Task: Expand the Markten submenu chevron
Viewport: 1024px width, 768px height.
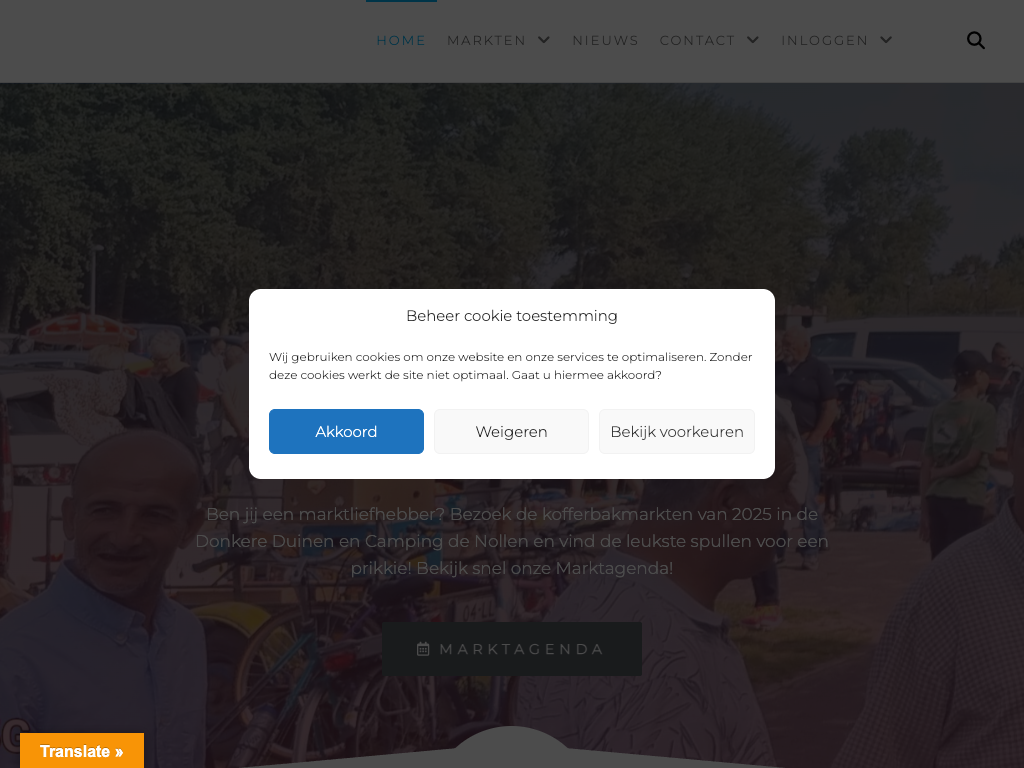Action: (x=544, y=40)
